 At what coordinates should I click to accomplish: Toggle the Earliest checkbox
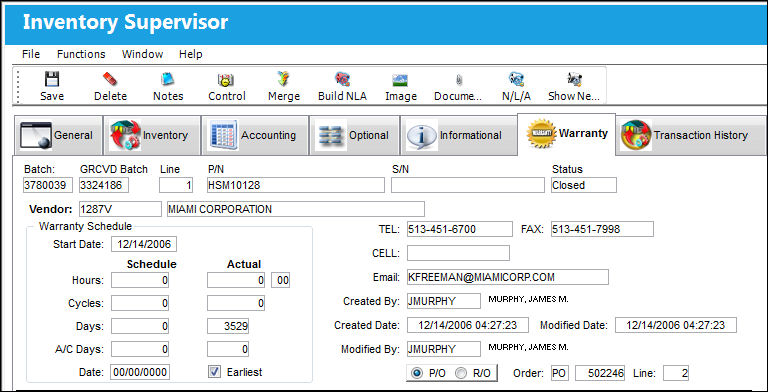click(215, 372)
